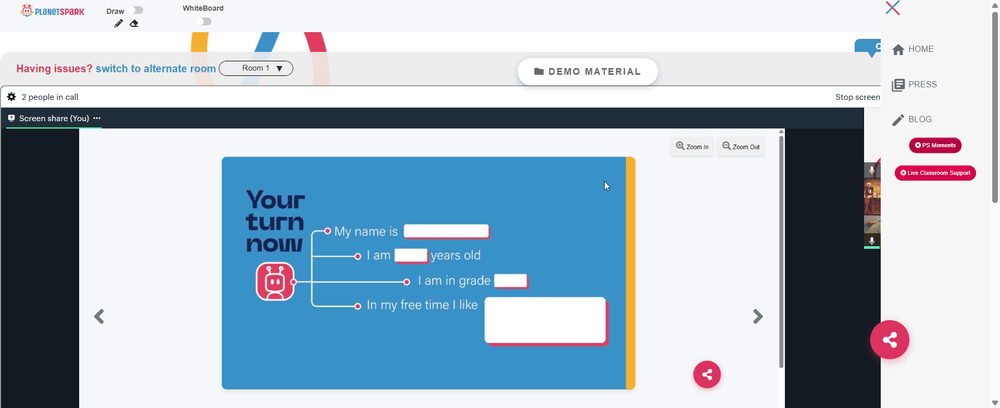Click the free time answer box
Viewport: 1000px width, 408px height.
coord(545,320)
